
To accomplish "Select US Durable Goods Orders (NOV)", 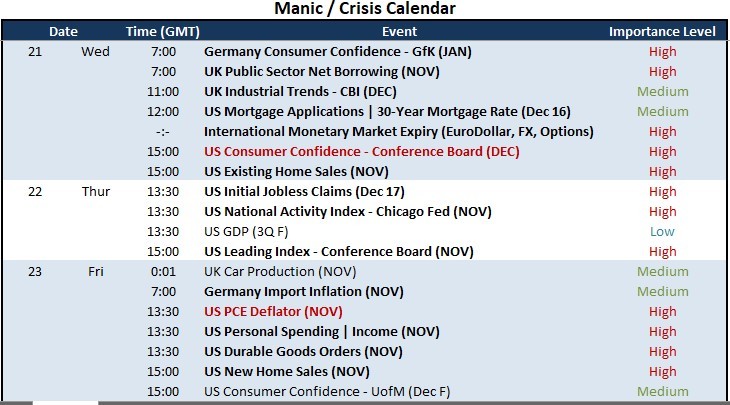I will pos(303,352).
